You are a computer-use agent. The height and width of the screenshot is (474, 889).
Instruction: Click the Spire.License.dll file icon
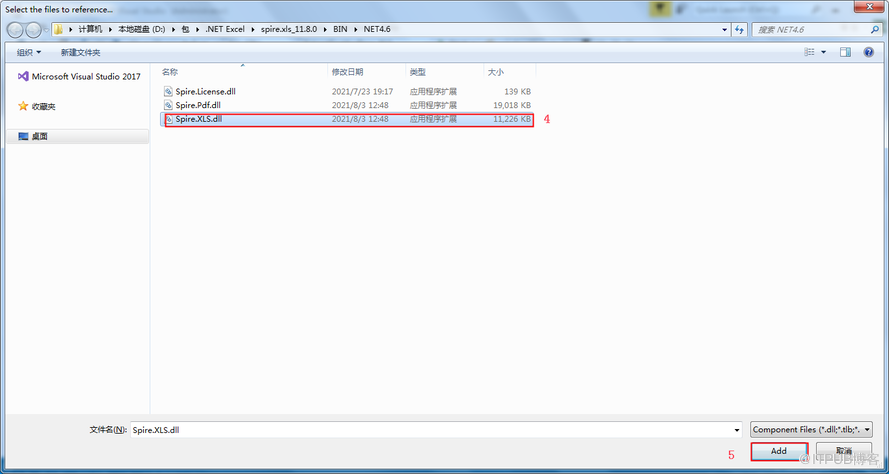(x=168, y=91)
